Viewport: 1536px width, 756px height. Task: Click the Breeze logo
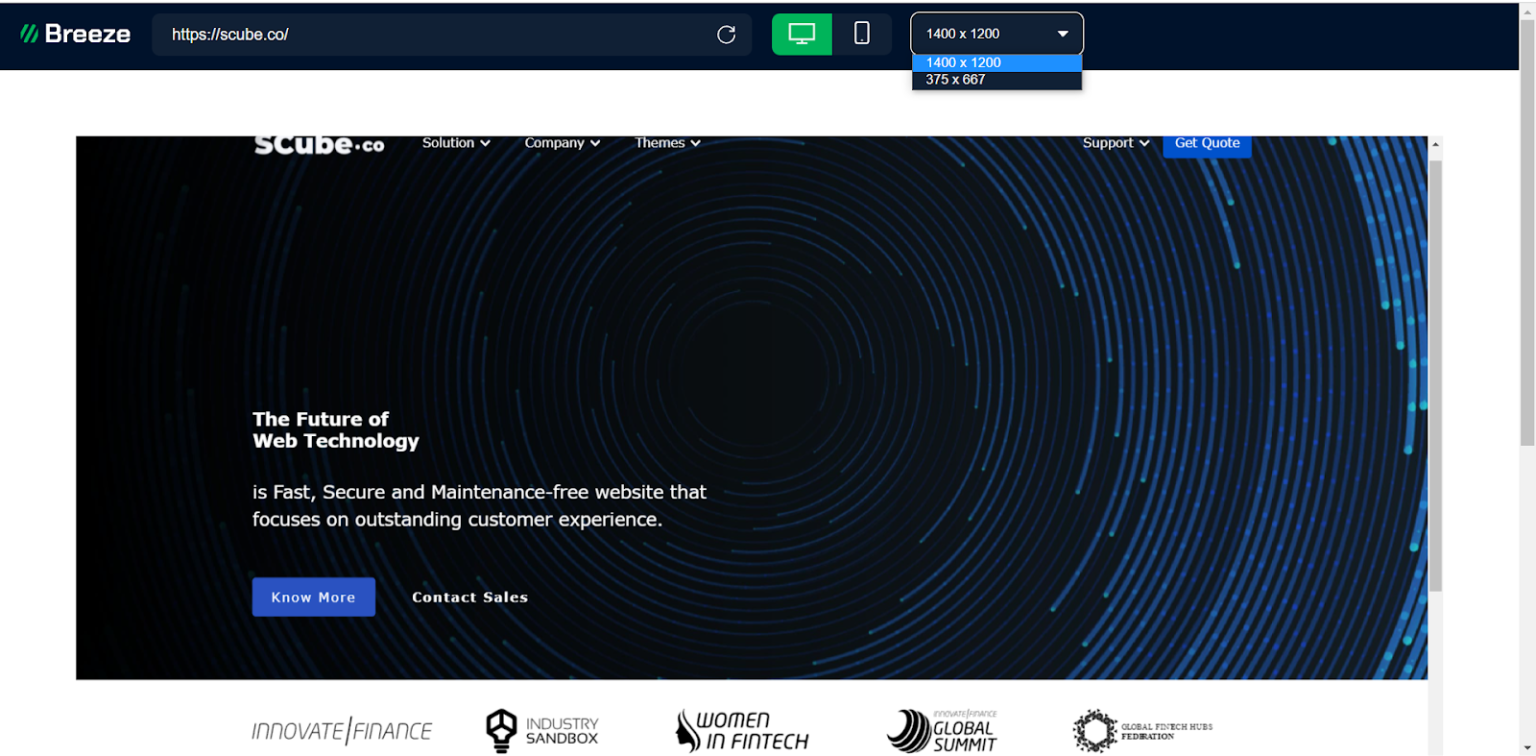pyautogui.click(x=75, y=34)
